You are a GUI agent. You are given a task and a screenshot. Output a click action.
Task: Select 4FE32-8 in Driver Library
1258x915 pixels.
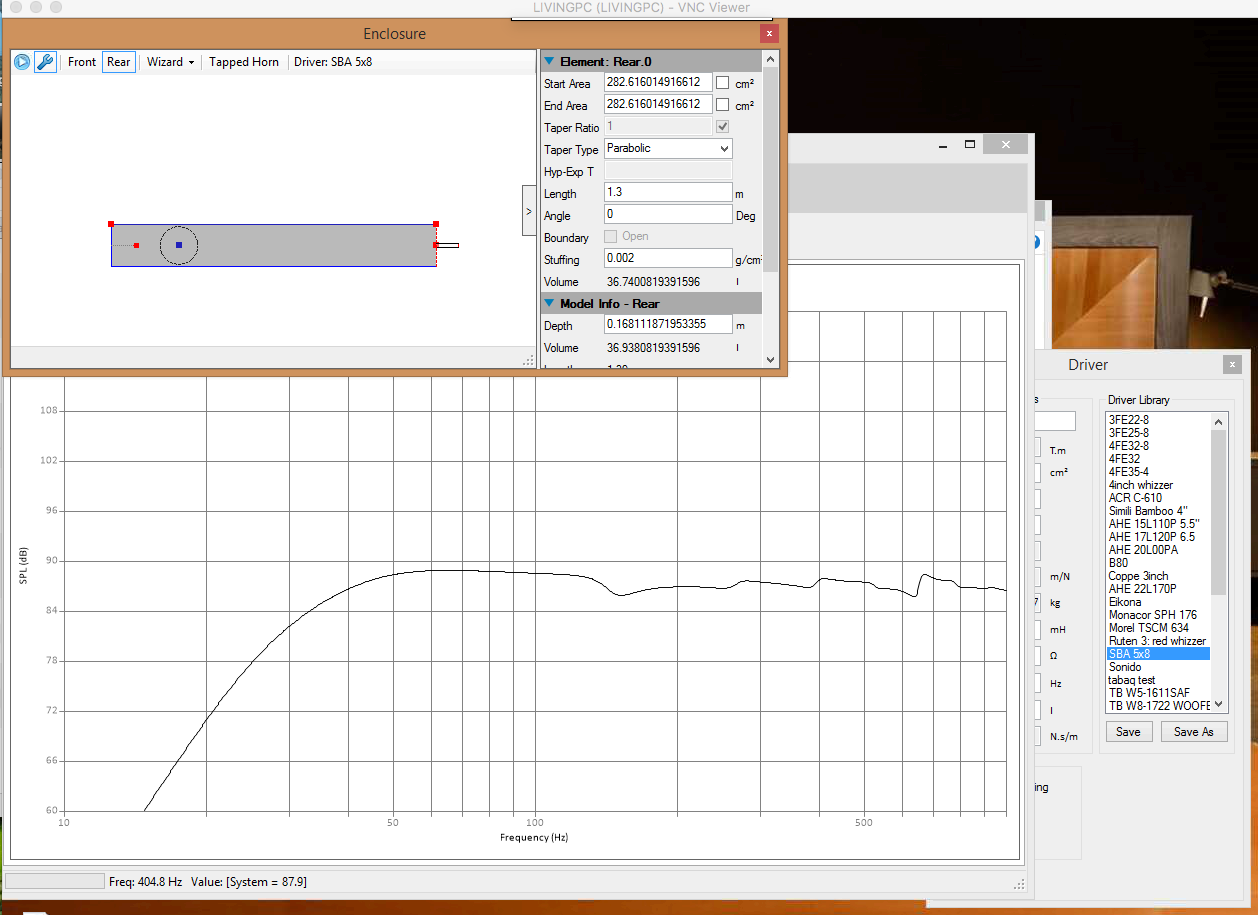(1129, 446)
